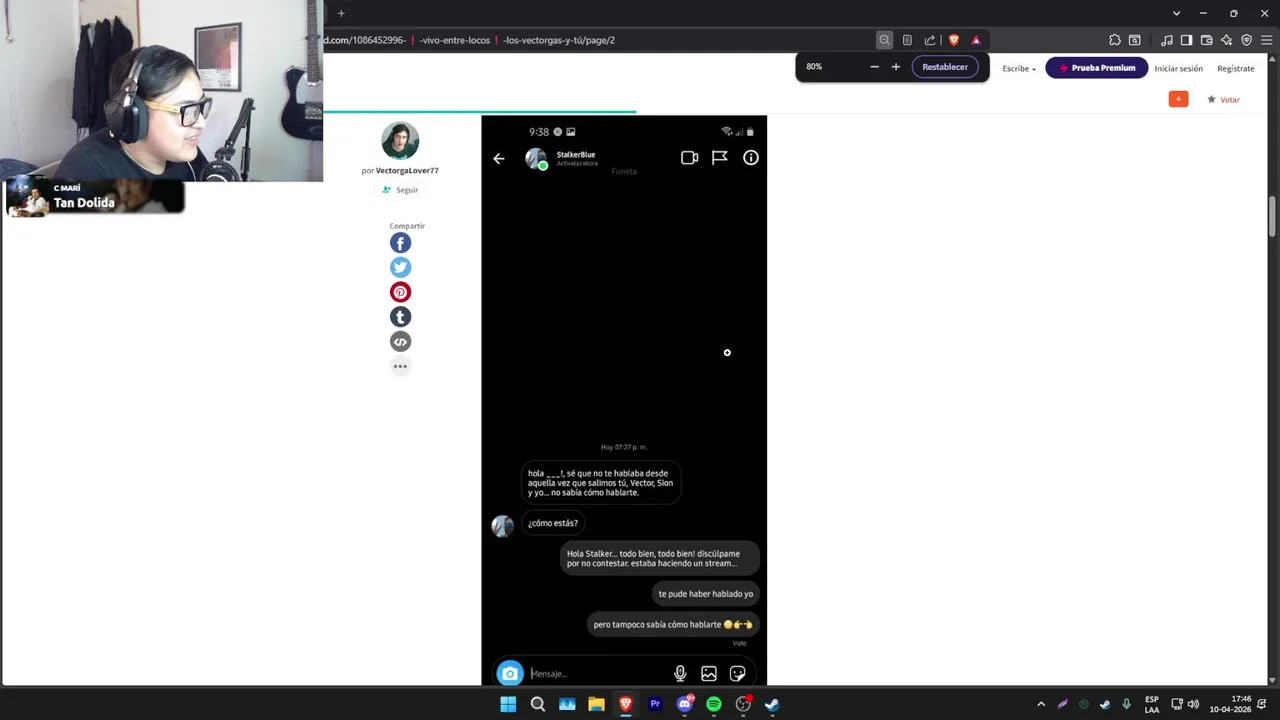Click the microphone icon in message bar
The height and width of the screenshot is (720, 1280).
(680, 673)
